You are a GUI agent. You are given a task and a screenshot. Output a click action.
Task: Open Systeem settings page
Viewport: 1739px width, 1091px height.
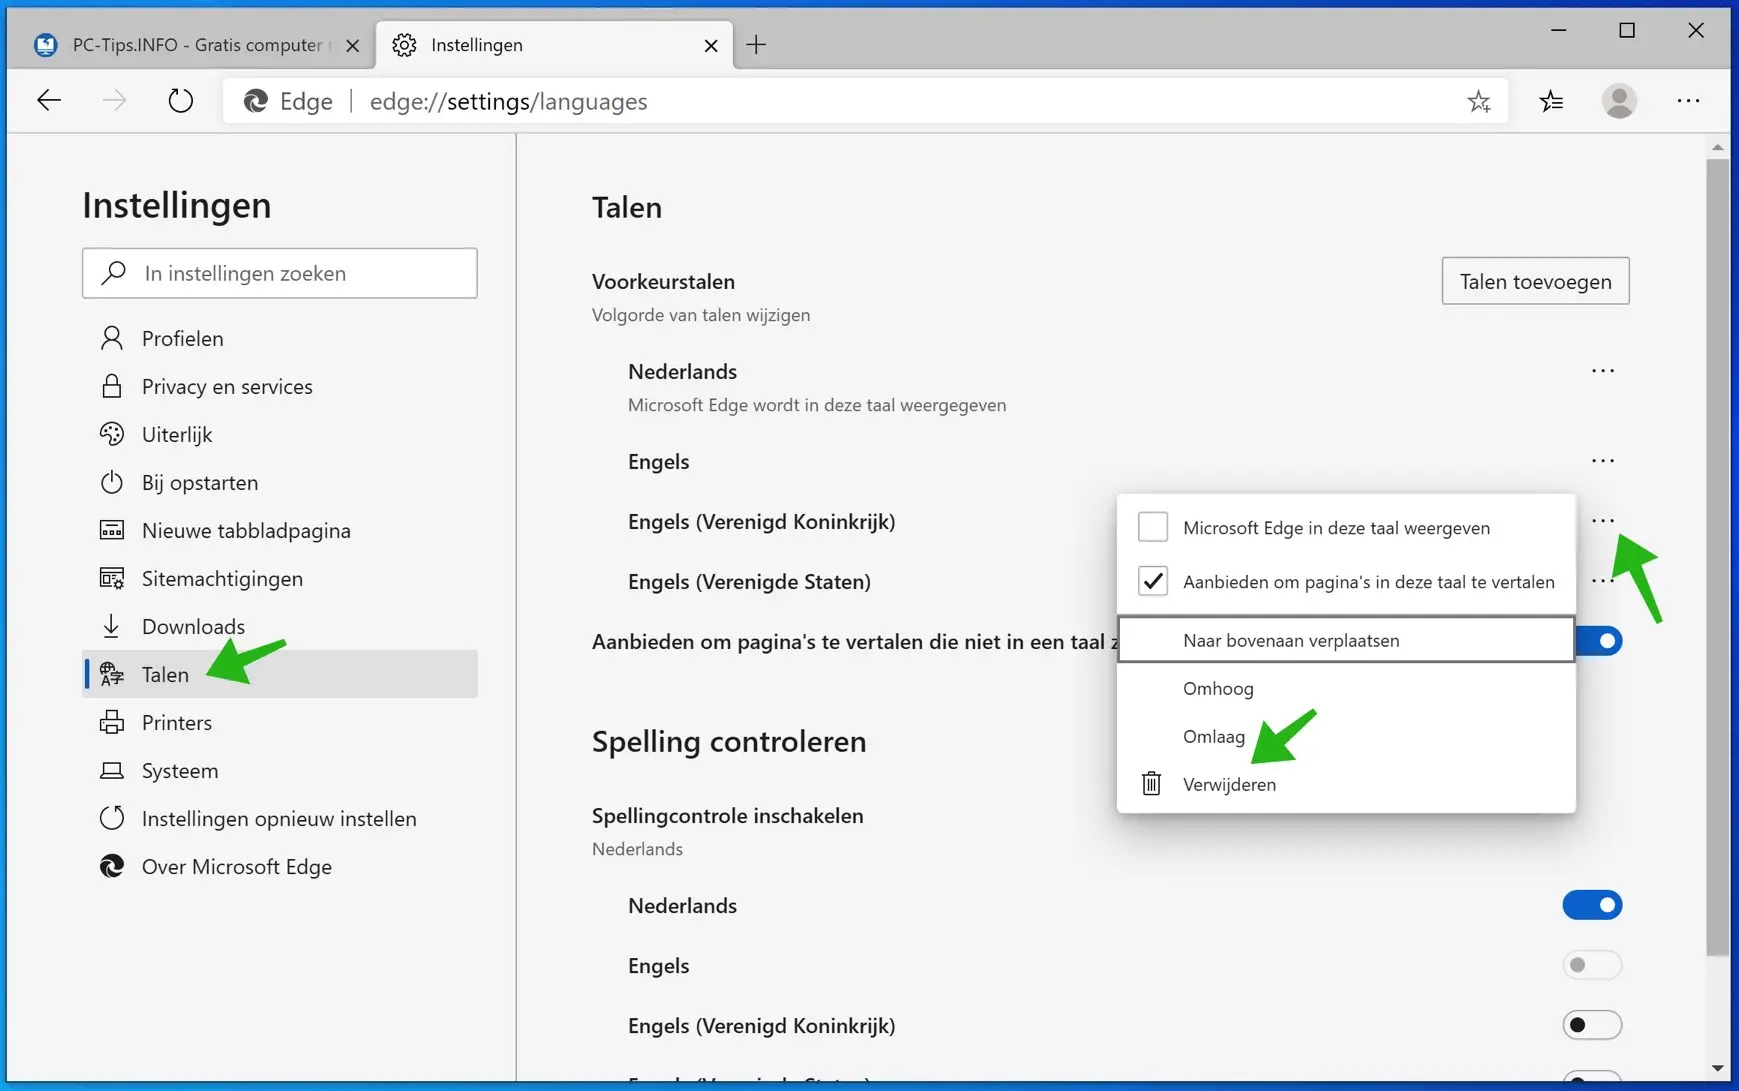pos(280,770)
